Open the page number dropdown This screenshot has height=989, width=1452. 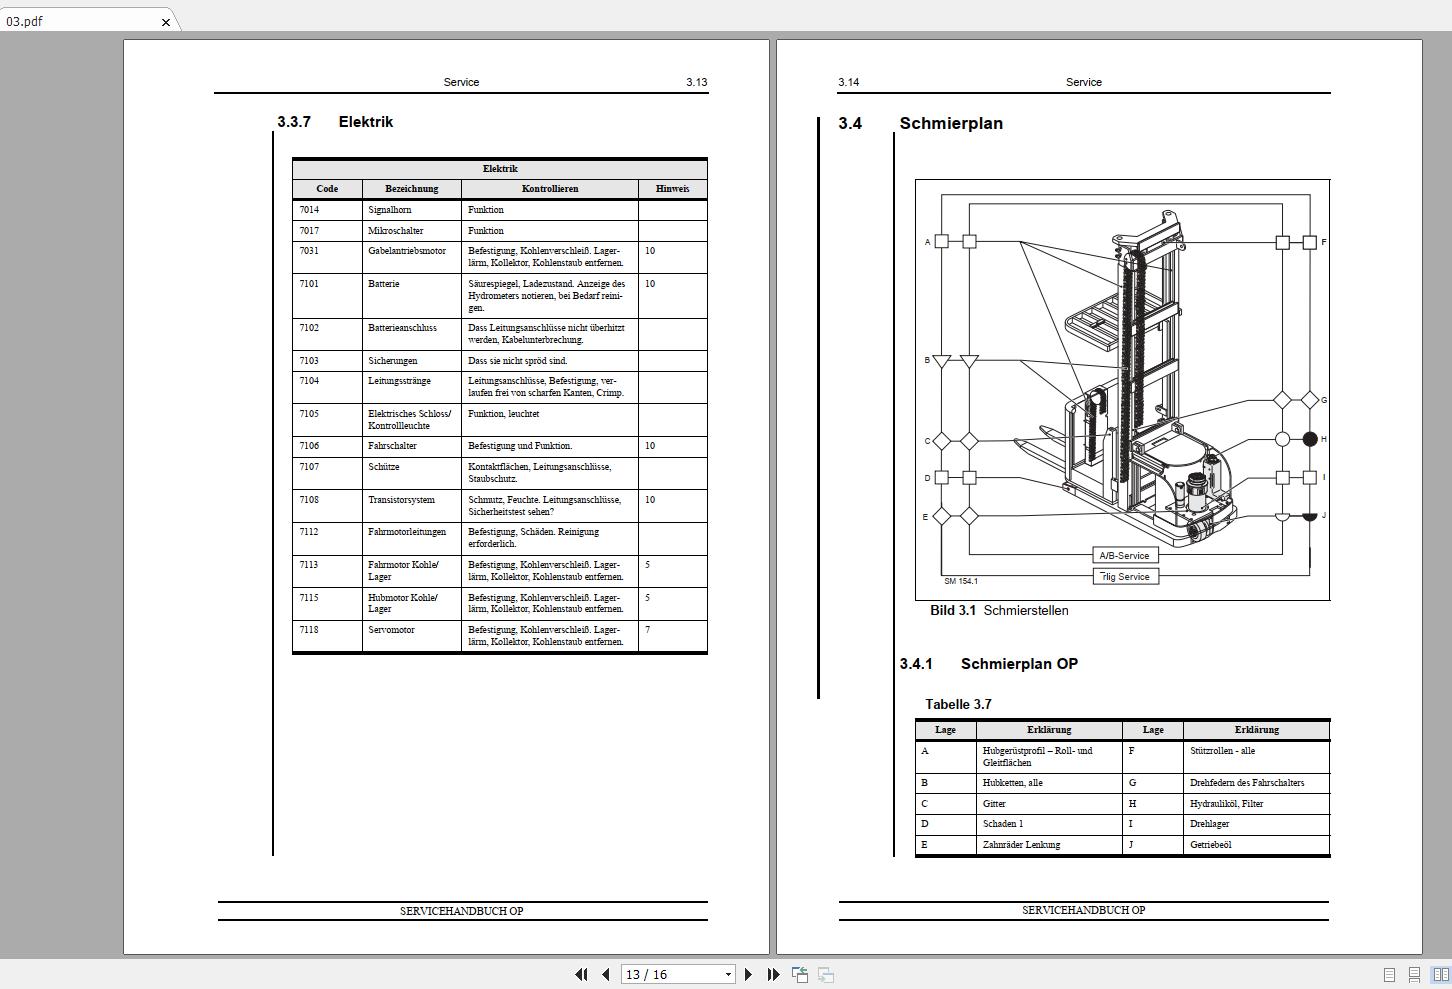[x=728, y=974]
